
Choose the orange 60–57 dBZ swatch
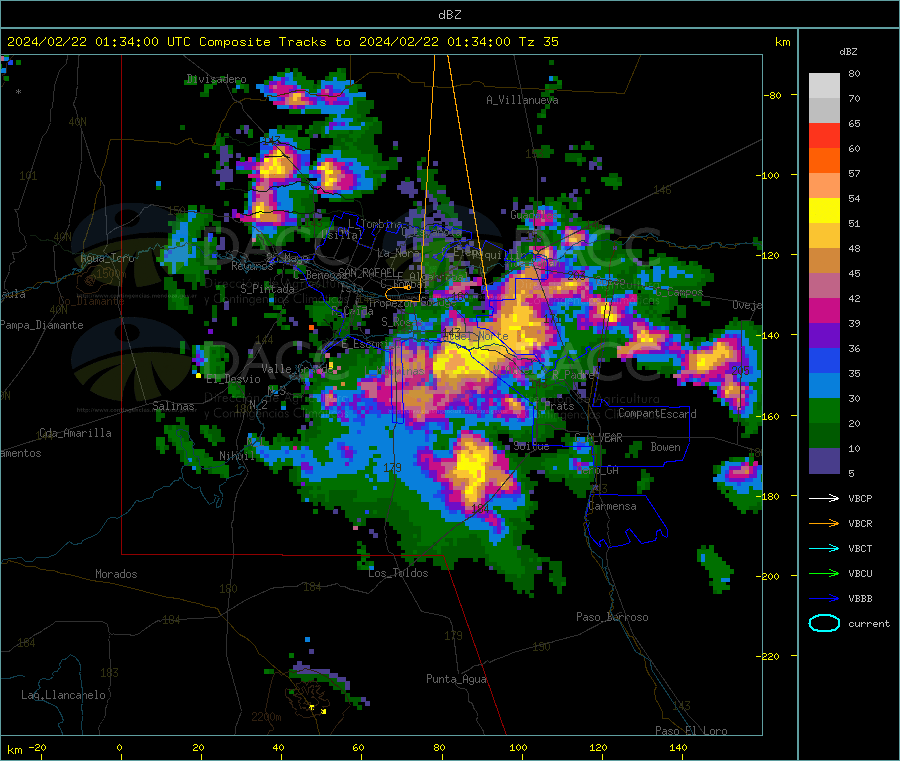click(824, 161)
